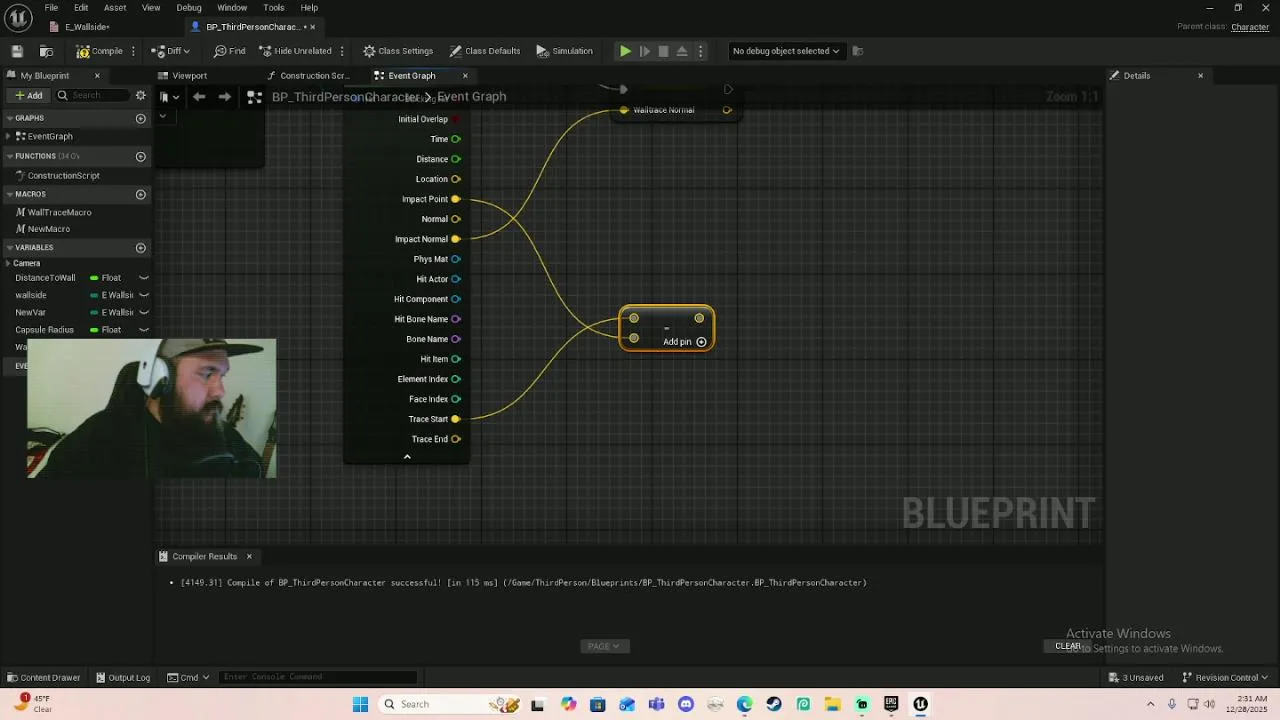Focus the My Blueprint search field
The image size is (1280, 720).
(x=92, y=95)
